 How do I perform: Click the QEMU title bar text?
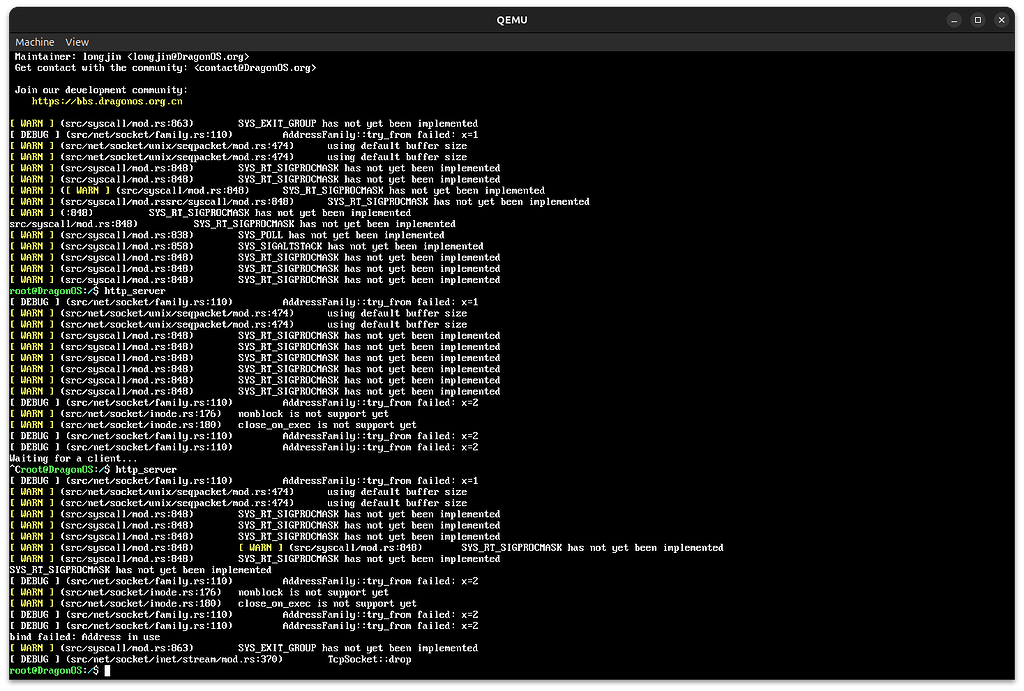coord(512,20)
